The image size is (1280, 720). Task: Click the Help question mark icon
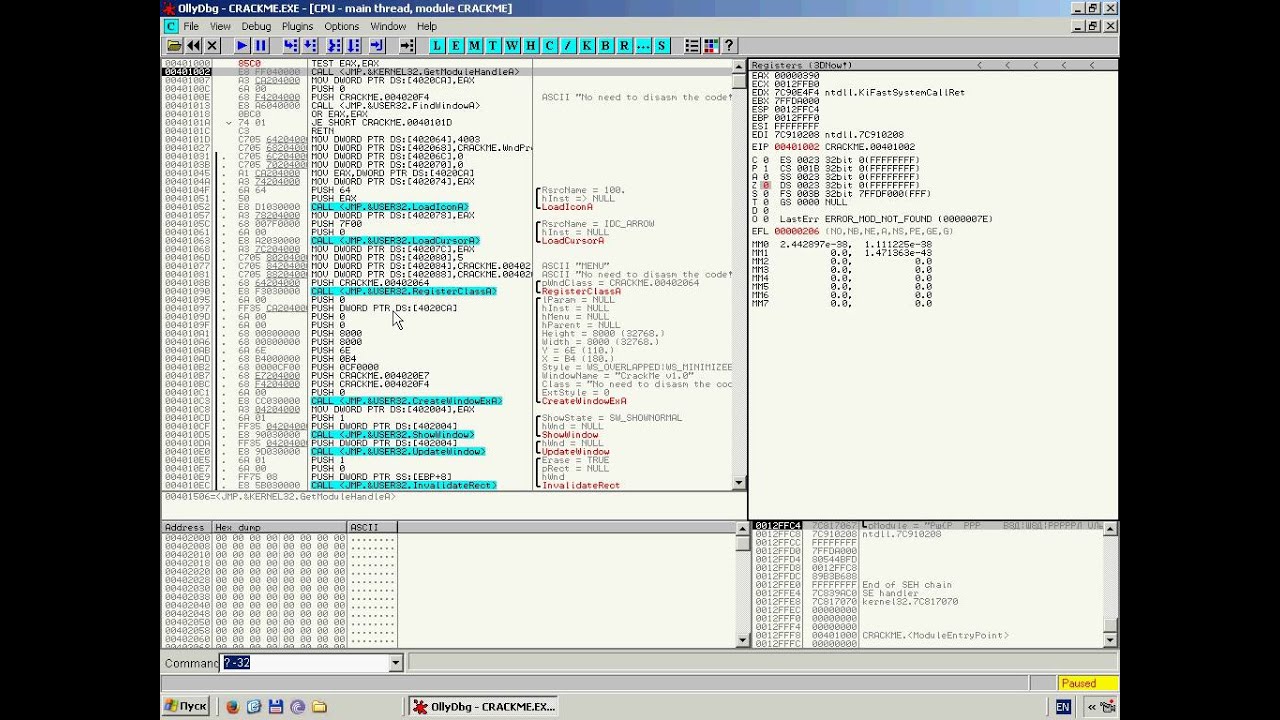click(729, 46)
